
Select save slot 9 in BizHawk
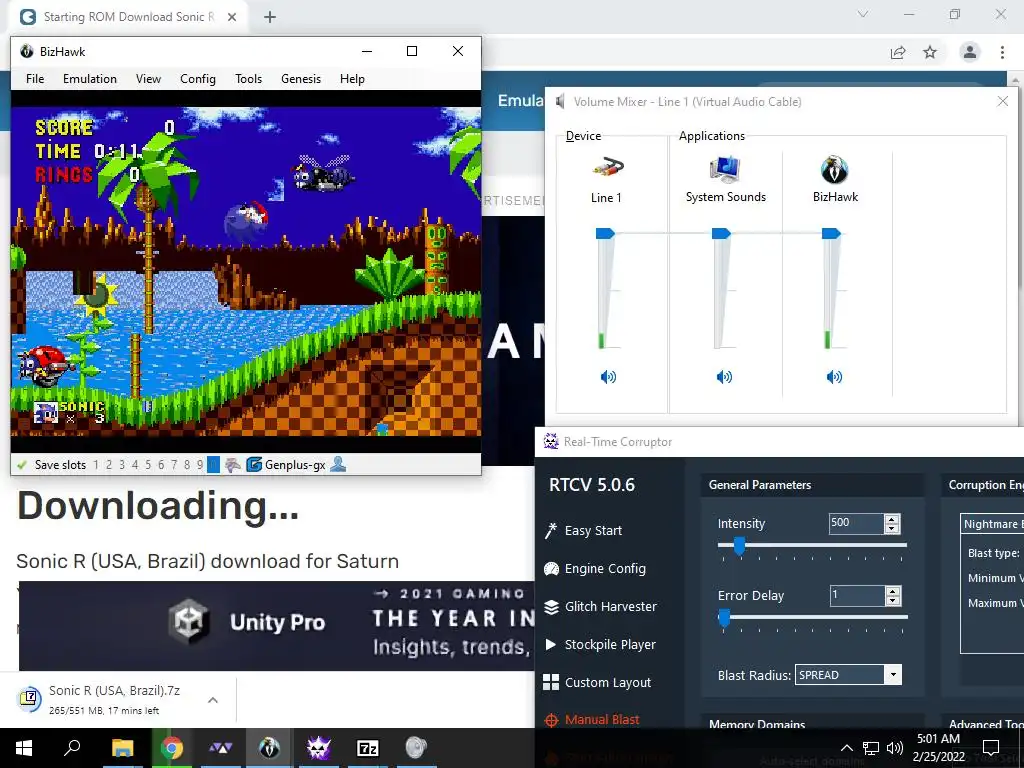point(200,465)
